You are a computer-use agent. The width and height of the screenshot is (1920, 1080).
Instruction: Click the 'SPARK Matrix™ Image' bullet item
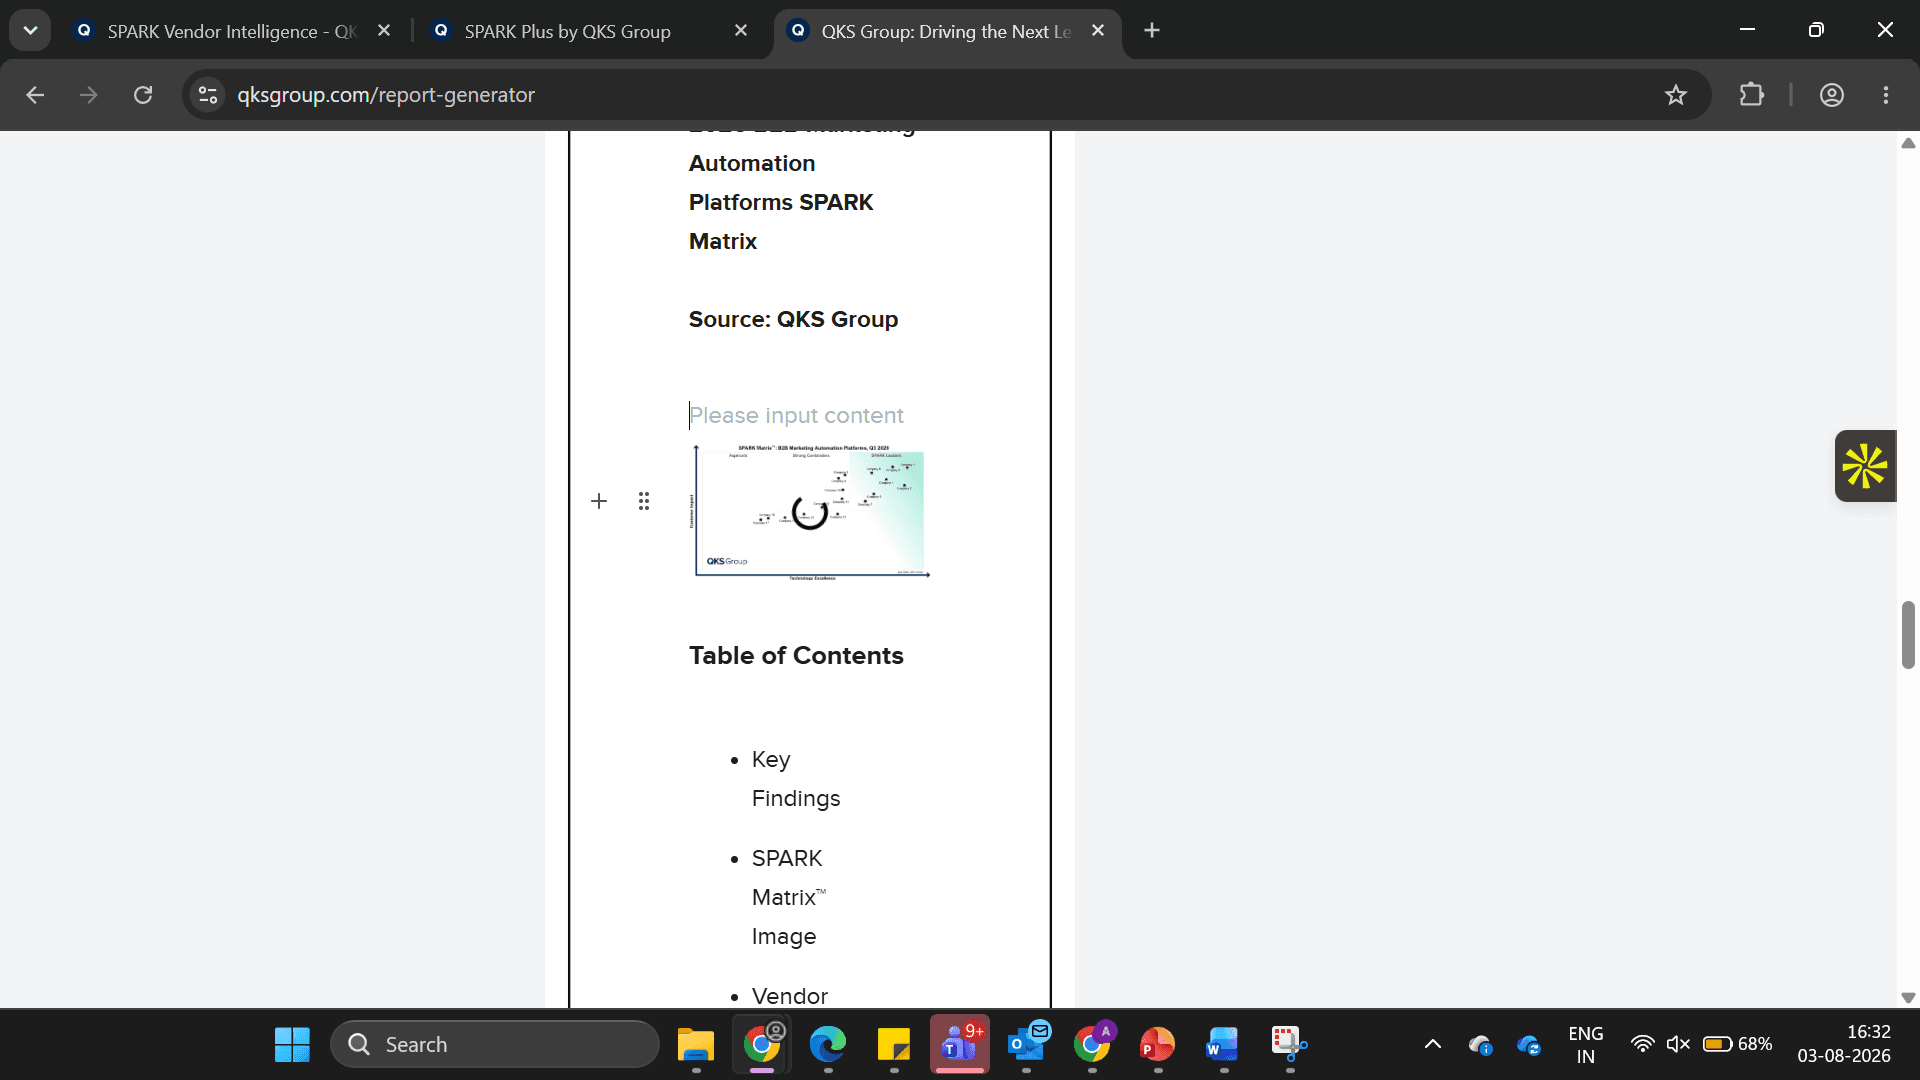click(789, 897)
